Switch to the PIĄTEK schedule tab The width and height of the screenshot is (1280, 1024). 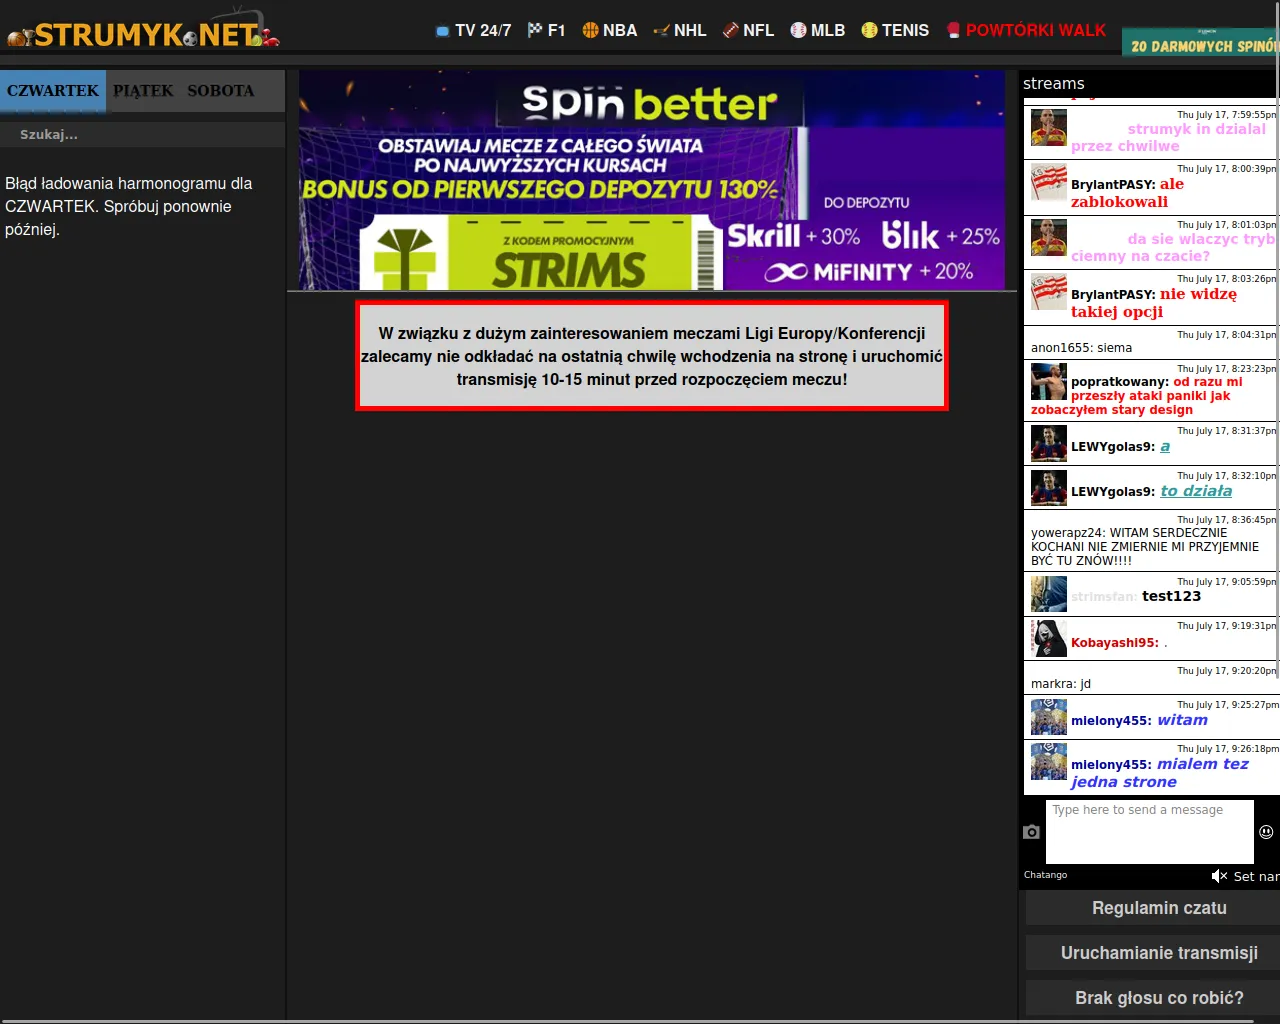click(x=143, y=91)
